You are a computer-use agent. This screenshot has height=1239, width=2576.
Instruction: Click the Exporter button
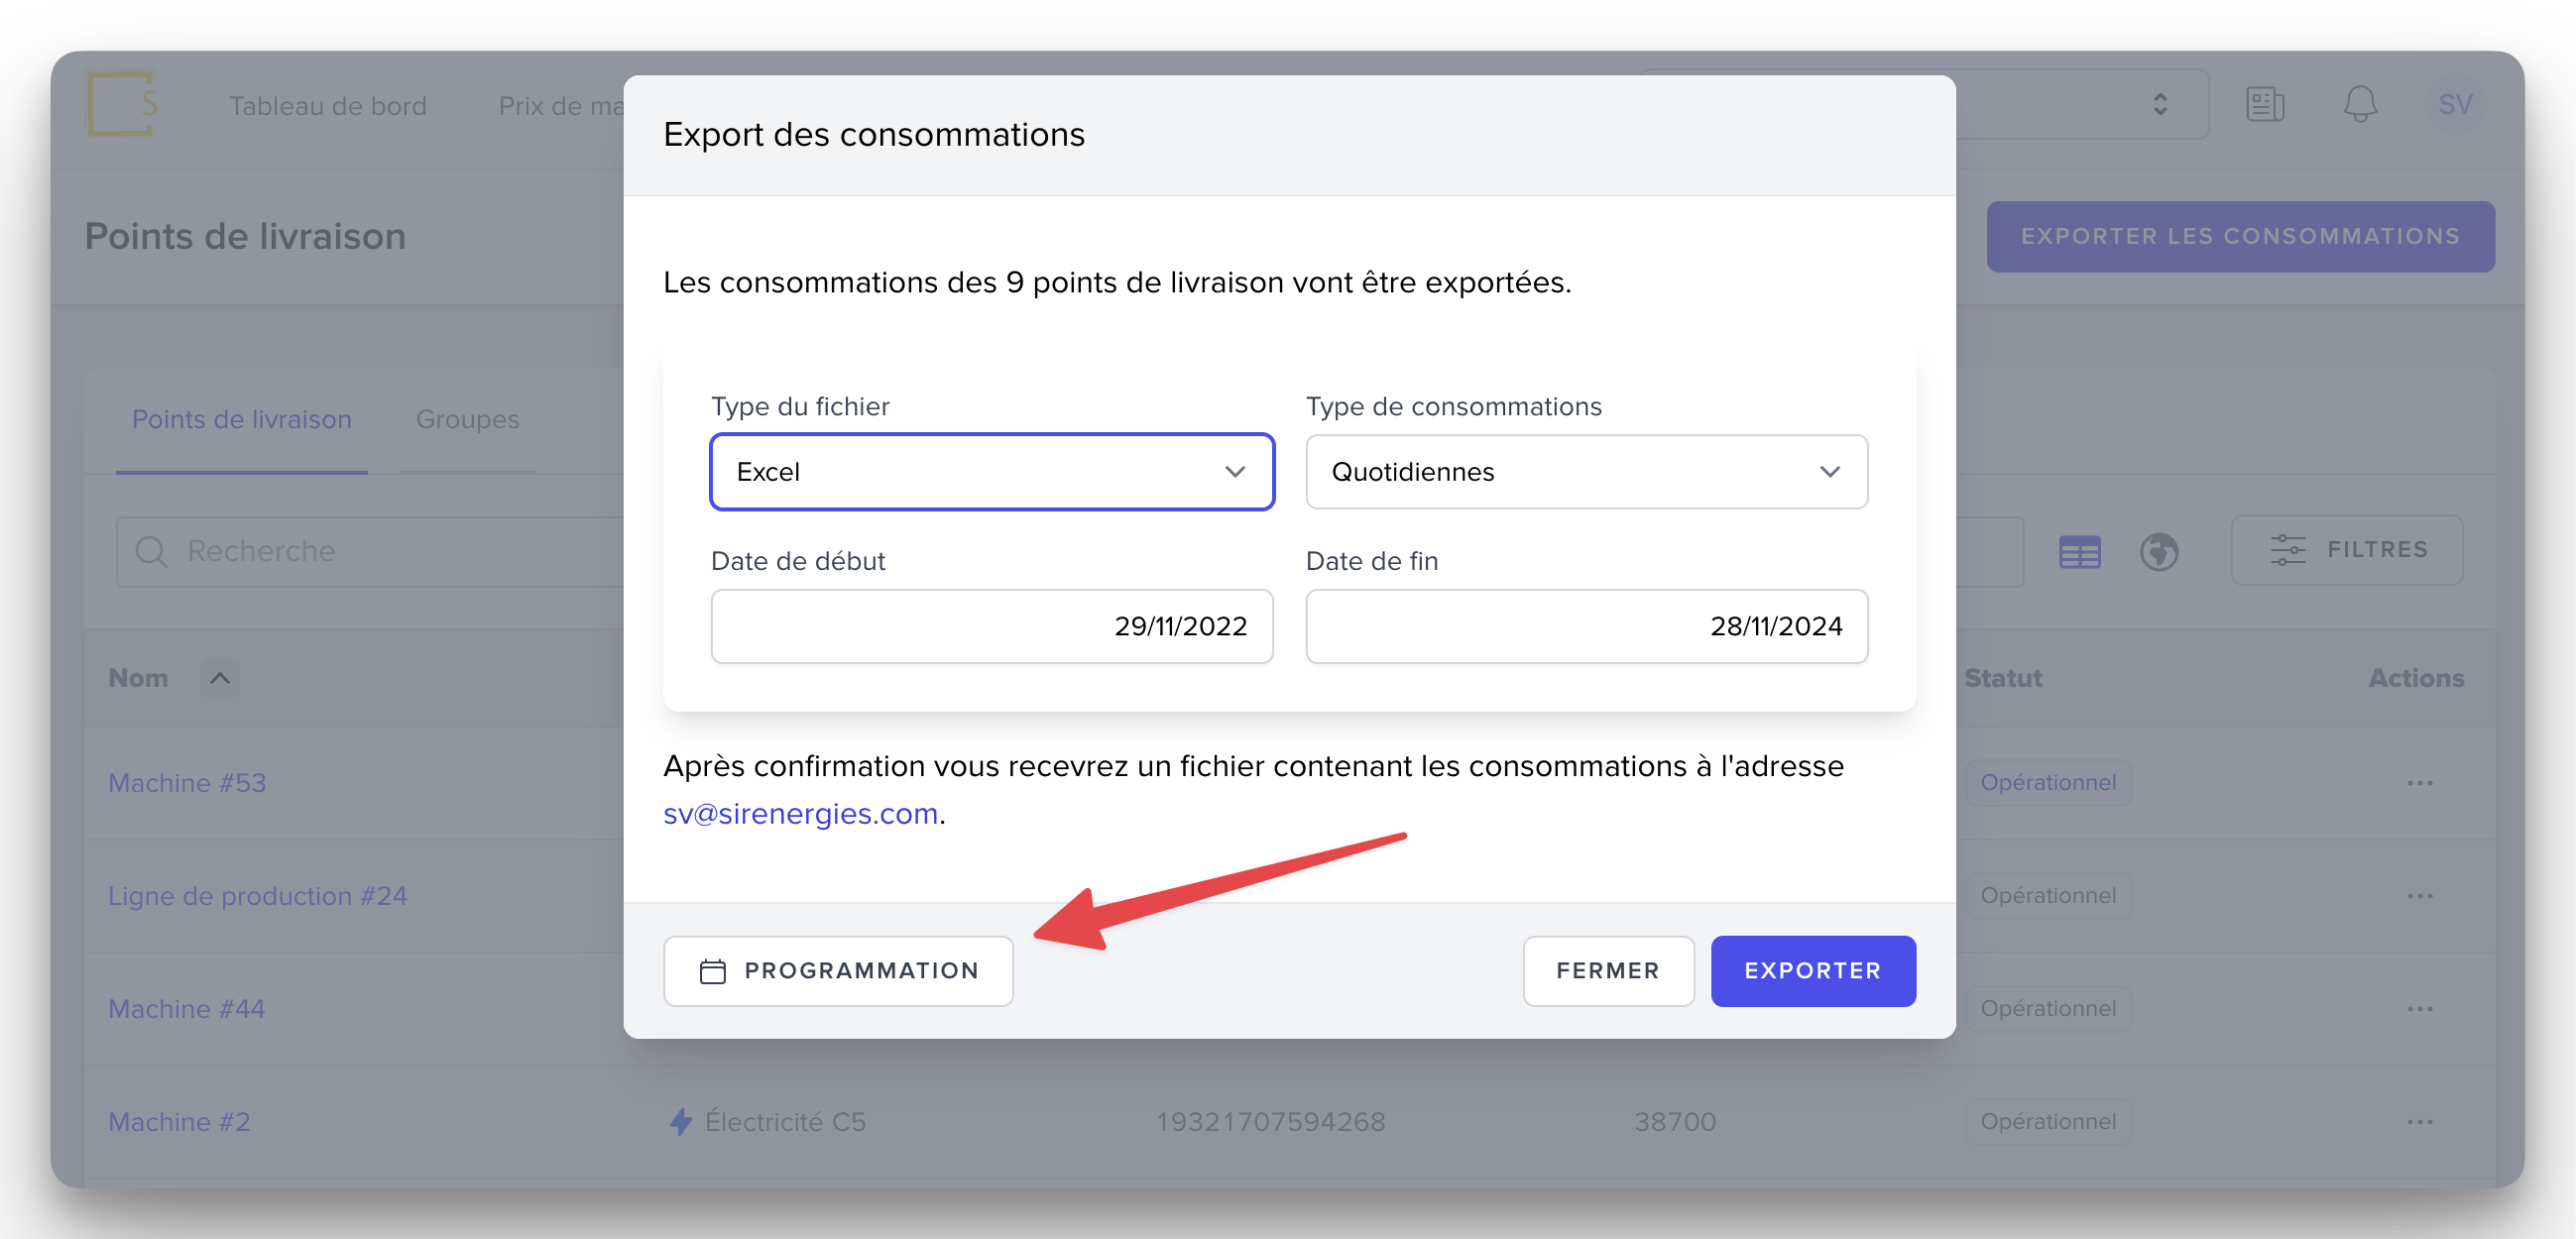(1812, 970)
